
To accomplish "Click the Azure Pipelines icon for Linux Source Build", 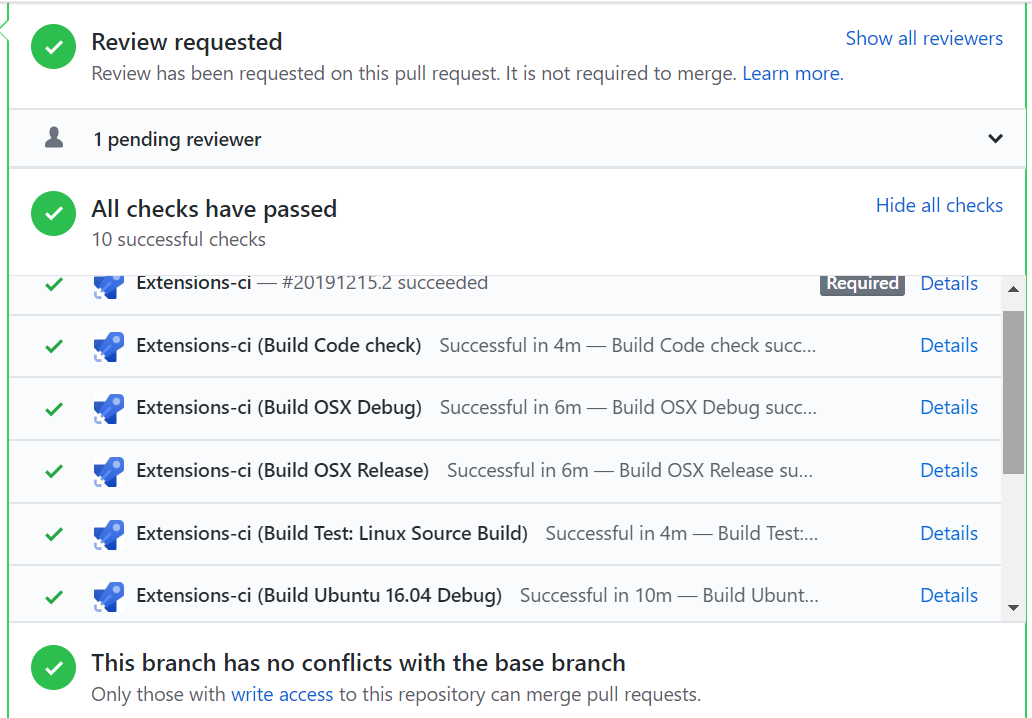I will pos(109,533).
